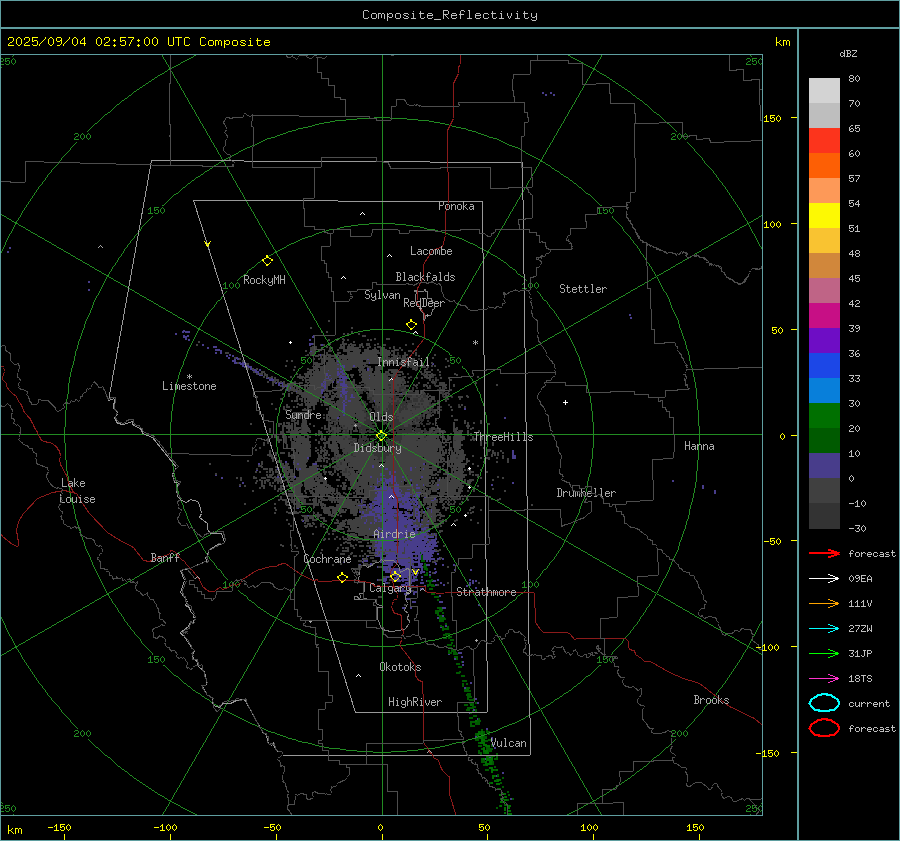
Task: Click the Hanna label
Action: [699, 446]
